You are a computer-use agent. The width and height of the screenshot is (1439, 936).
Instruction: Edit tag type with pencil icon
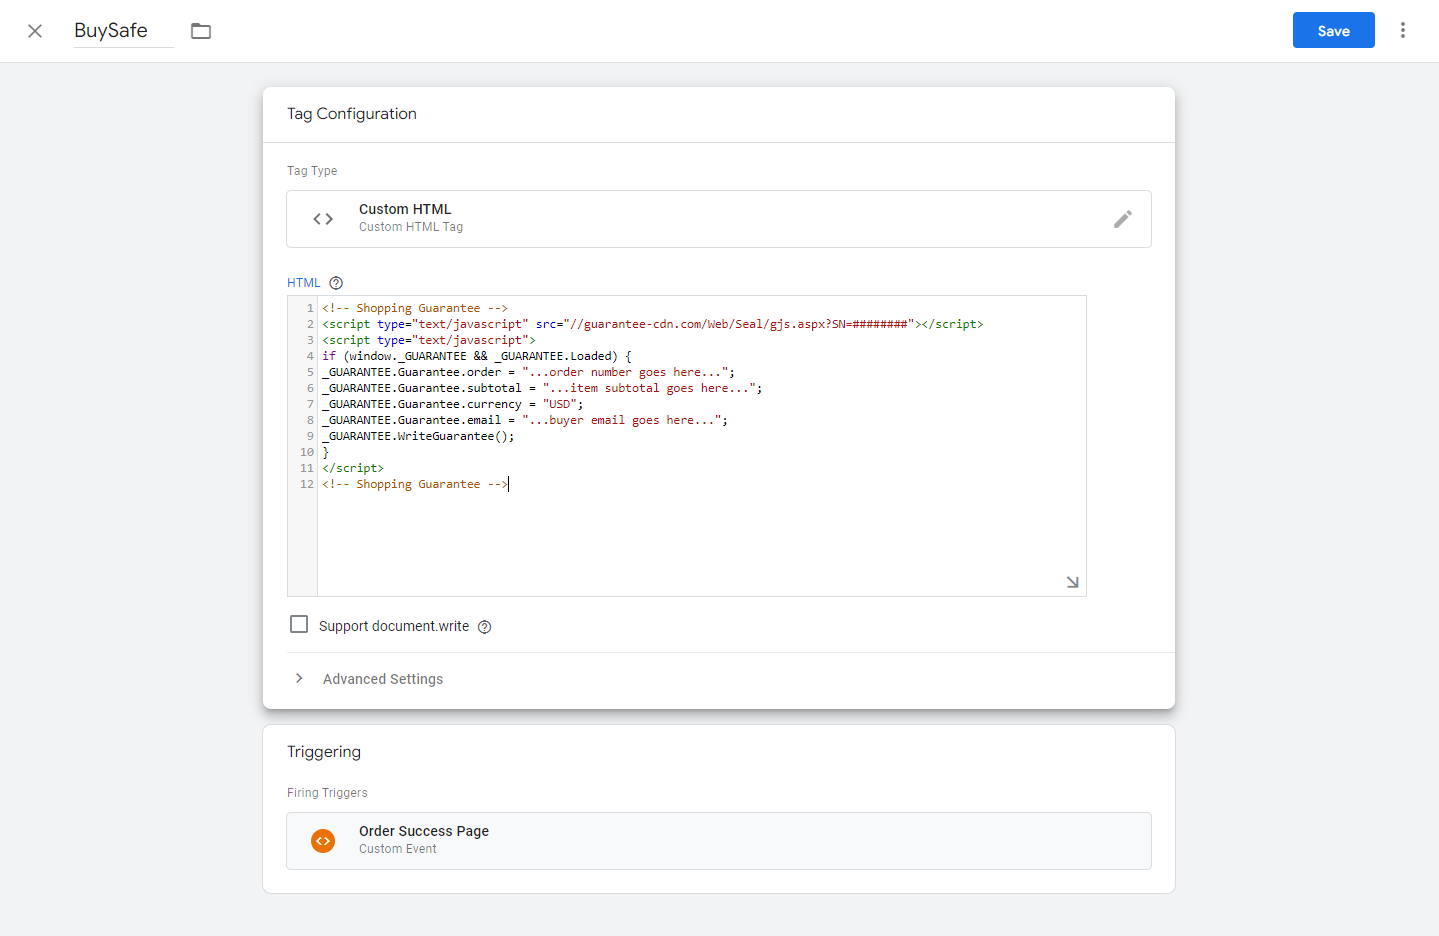tap(1123, 219)
